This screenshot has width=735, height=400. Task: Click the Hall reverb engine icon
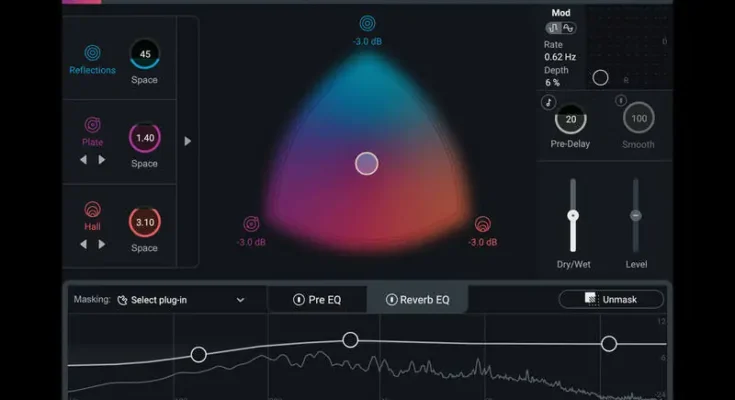pyautogui.click(x=92, y=210)
